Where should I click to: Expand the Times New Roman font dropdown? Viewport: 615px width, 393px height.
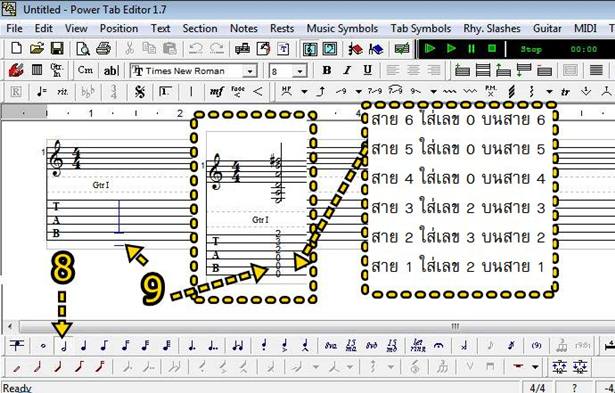pyautogui.click(x=249, y=71)
